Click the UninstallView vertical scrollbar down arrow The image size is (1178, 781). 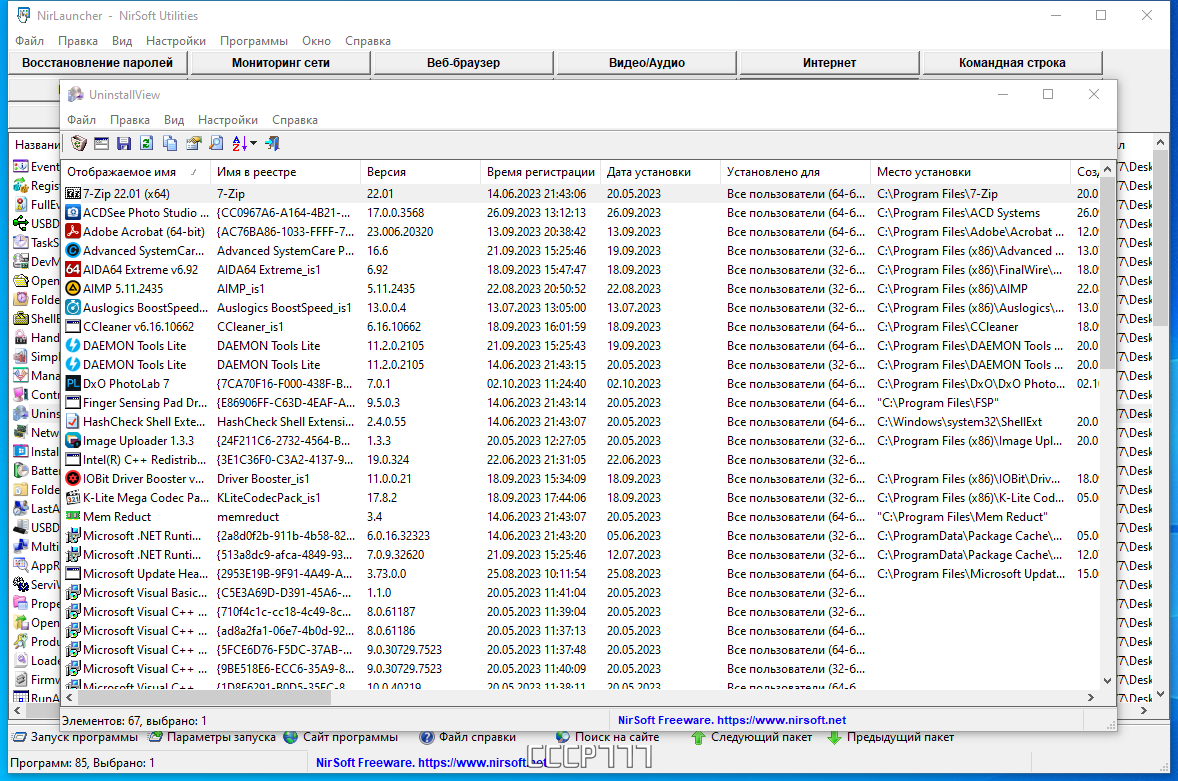[x=1107, y=681]
